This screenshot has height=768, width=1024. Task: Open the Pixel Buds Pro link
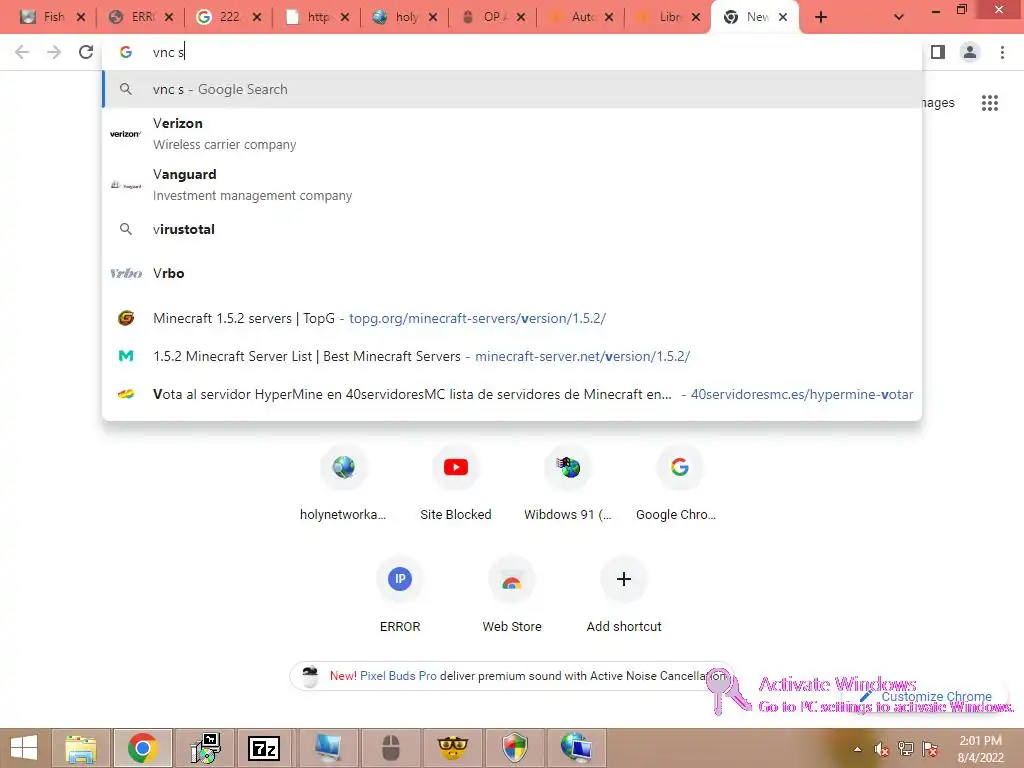[x=398, y=676]
